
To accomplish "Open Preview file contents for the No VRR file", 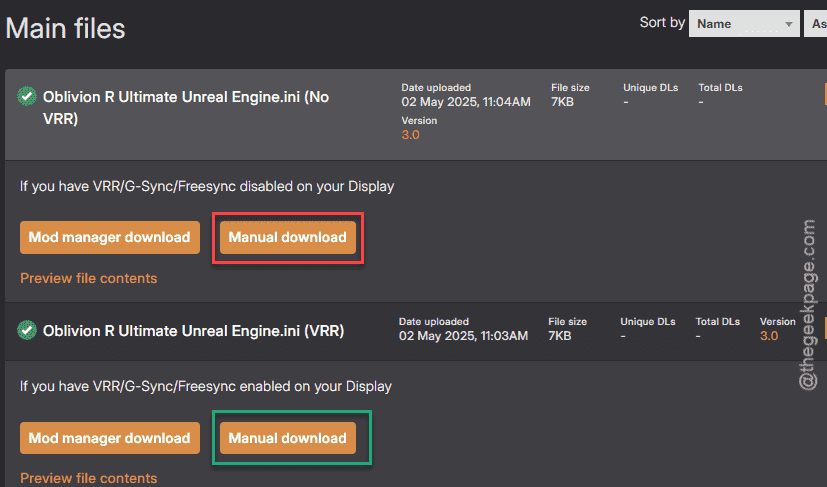I will pyautogui.click(x=89, y=278).
